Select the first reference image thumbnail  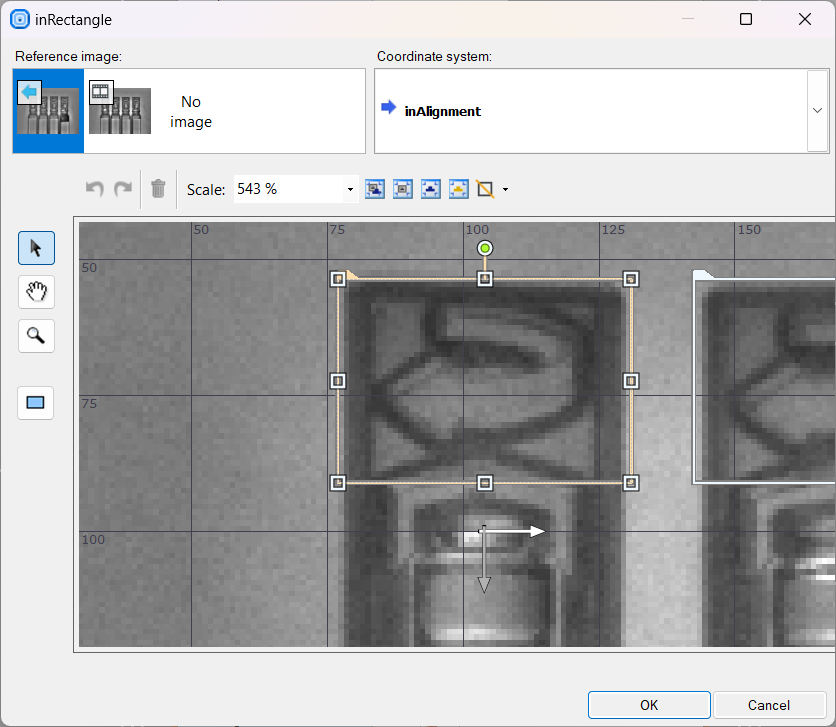click(48, 111)
